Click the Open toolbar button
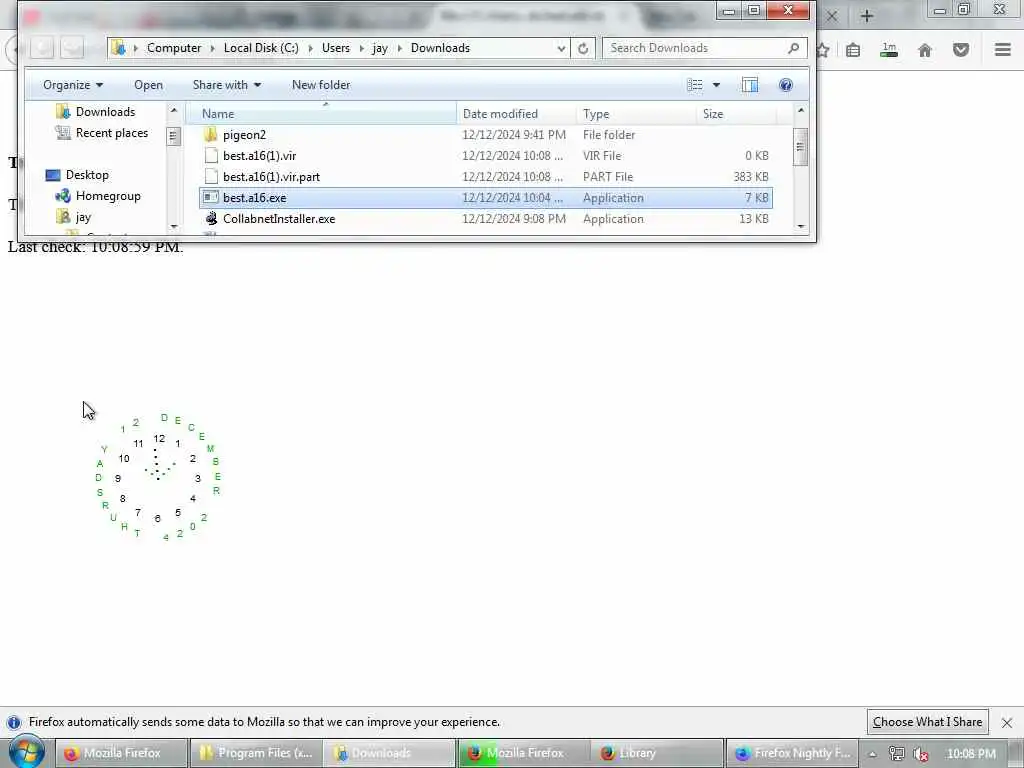Viewport: 1024px width, 768px height. (x=148, y=85)
